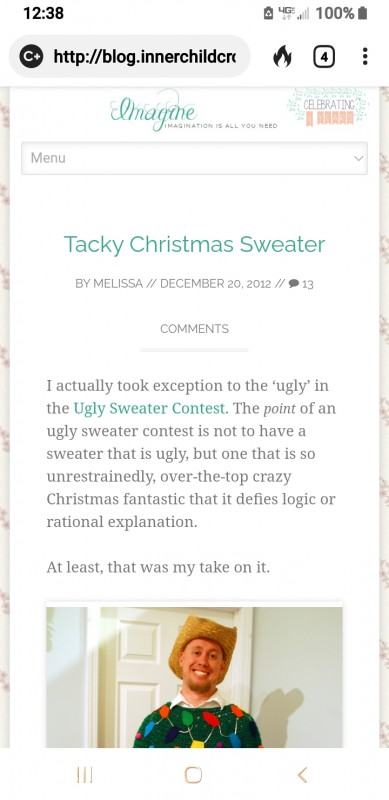
Task: Tap the Android recent apps button
Action: (x=85, y=775)
